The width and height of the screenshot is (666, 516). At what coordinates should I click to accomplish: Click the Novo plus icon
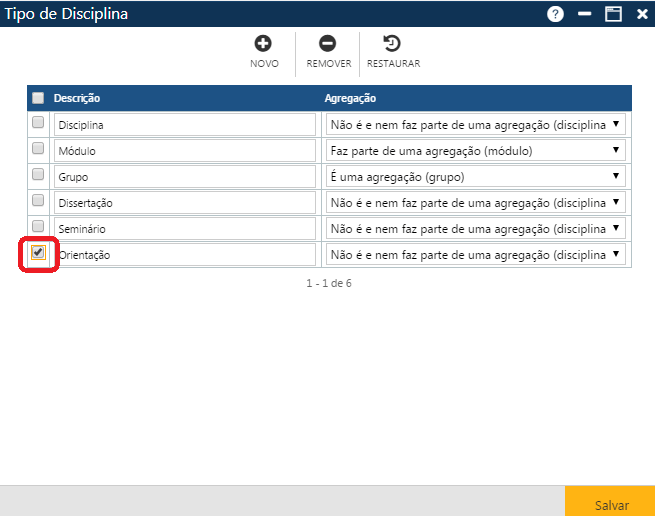click(264, 44)
